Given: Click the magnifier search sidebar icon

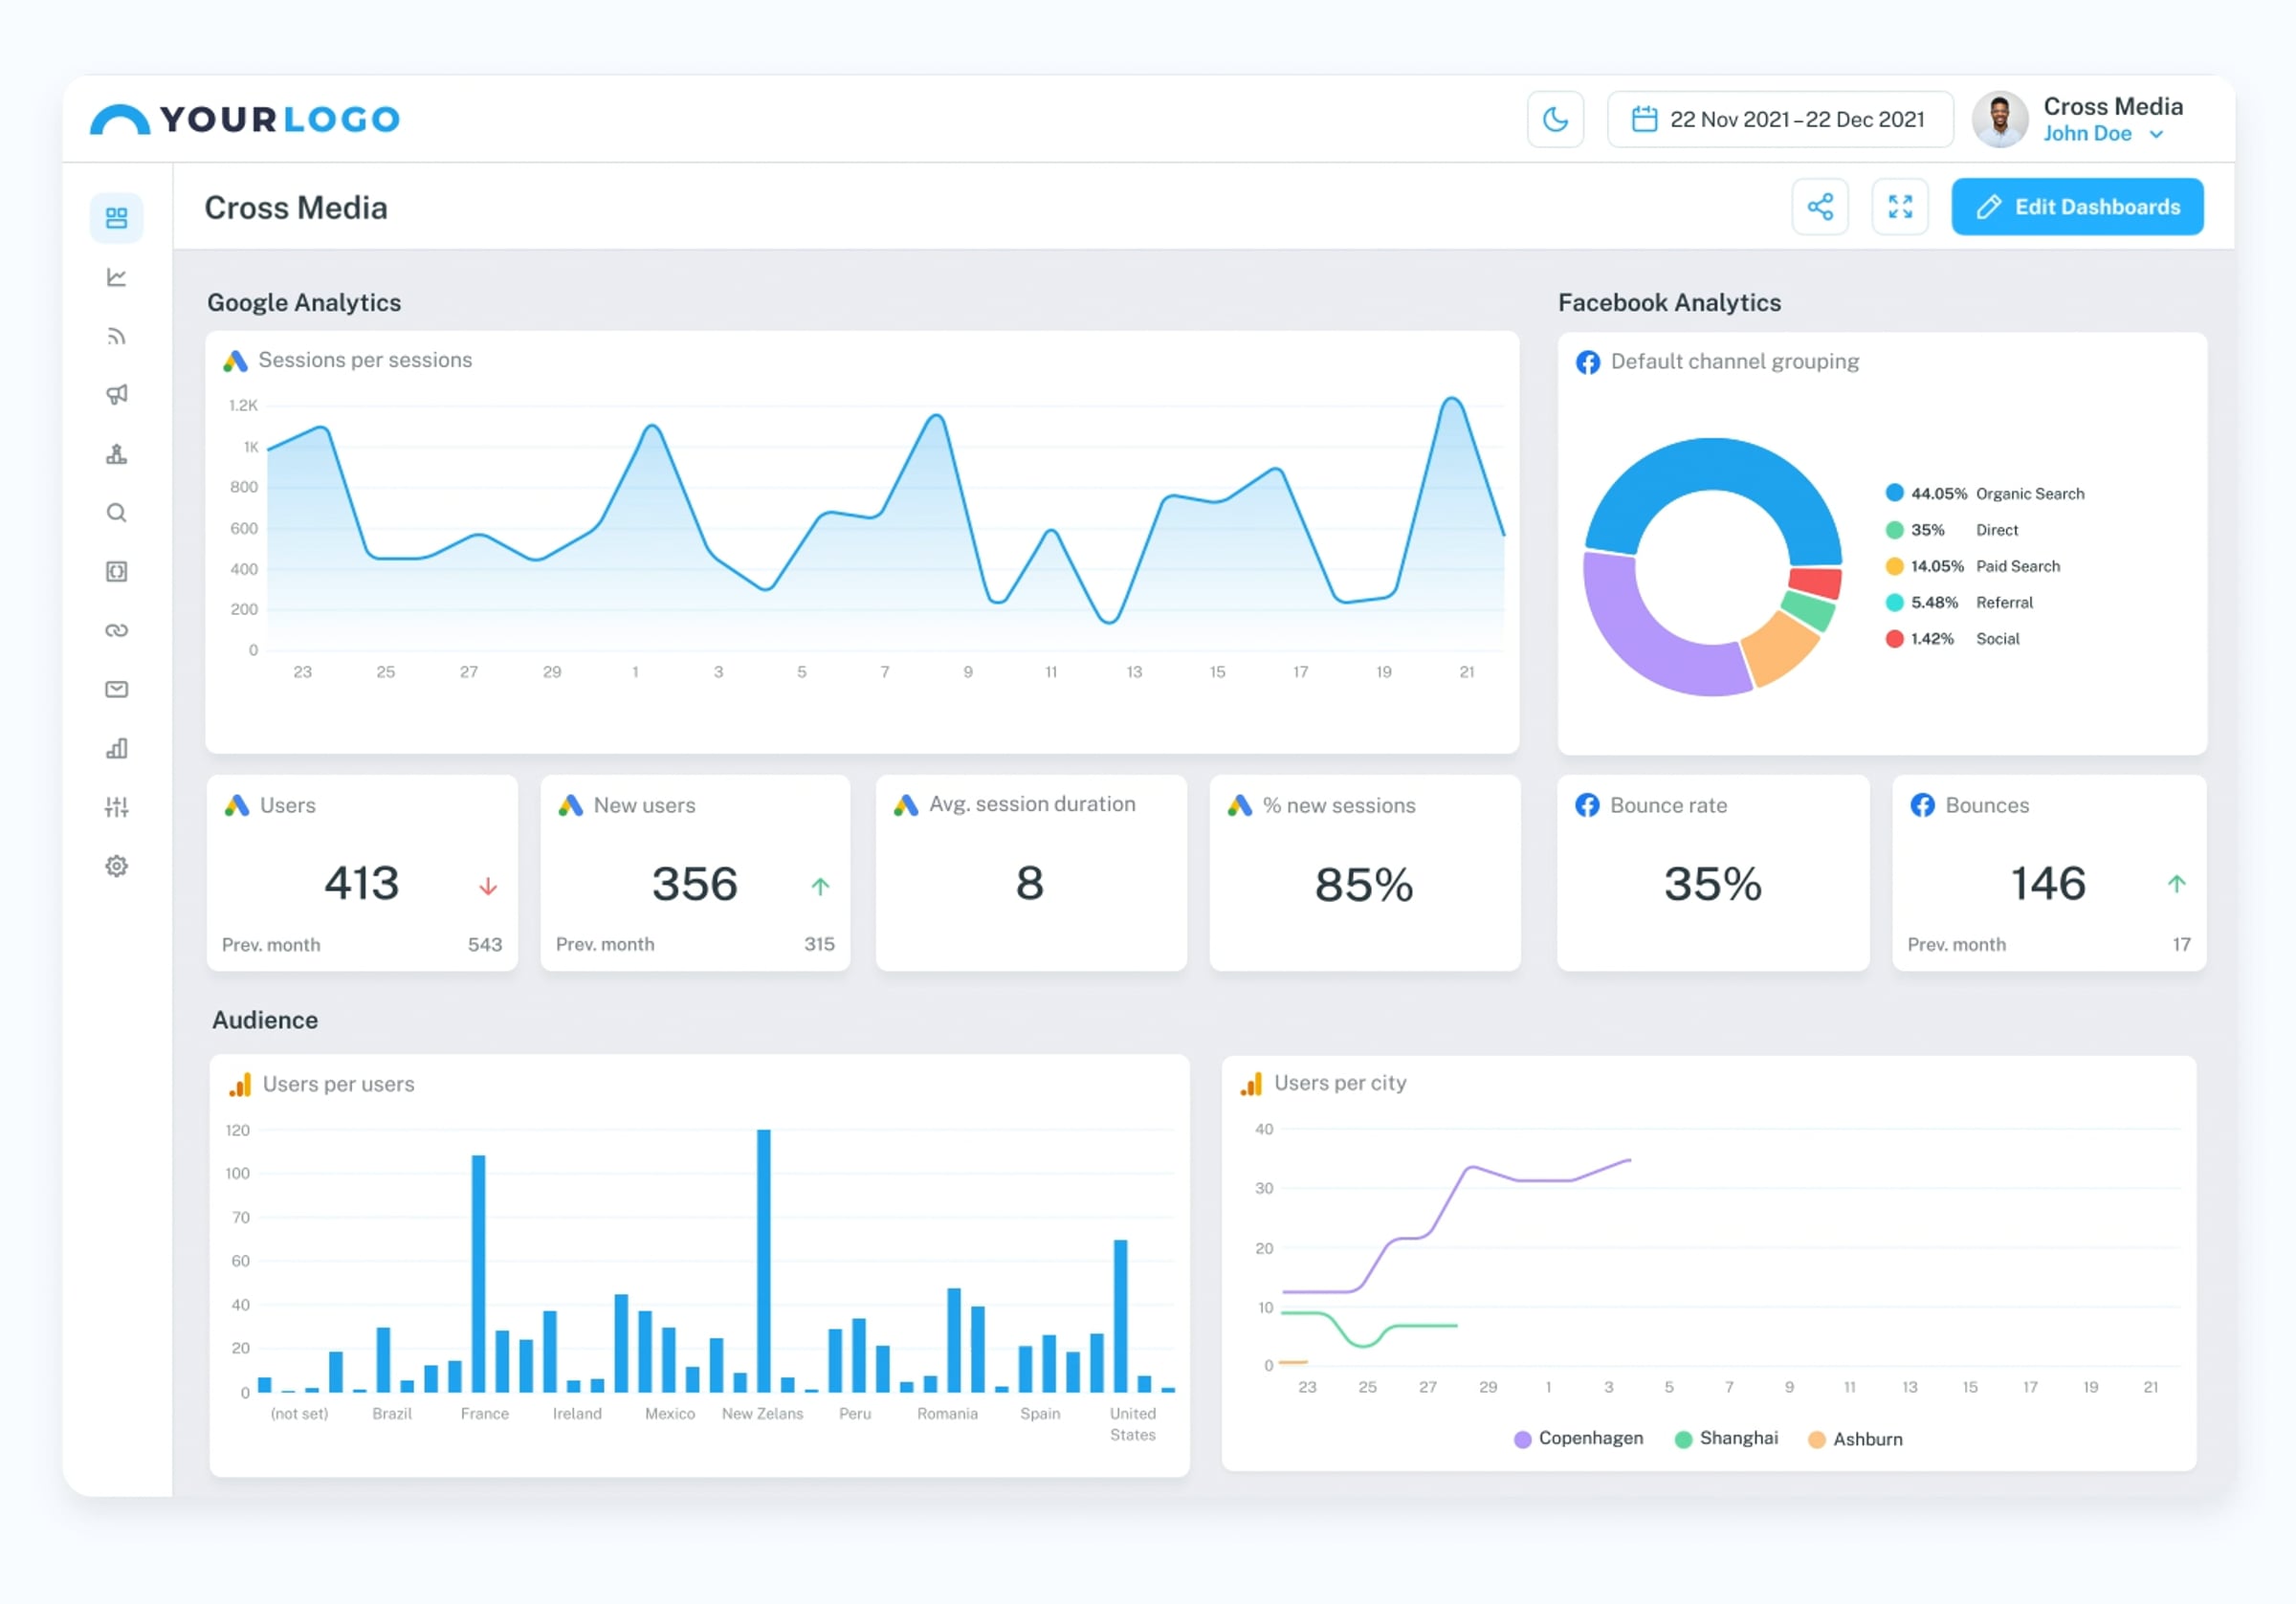Looking at the screenshot, I should click(x=116, y=513).
